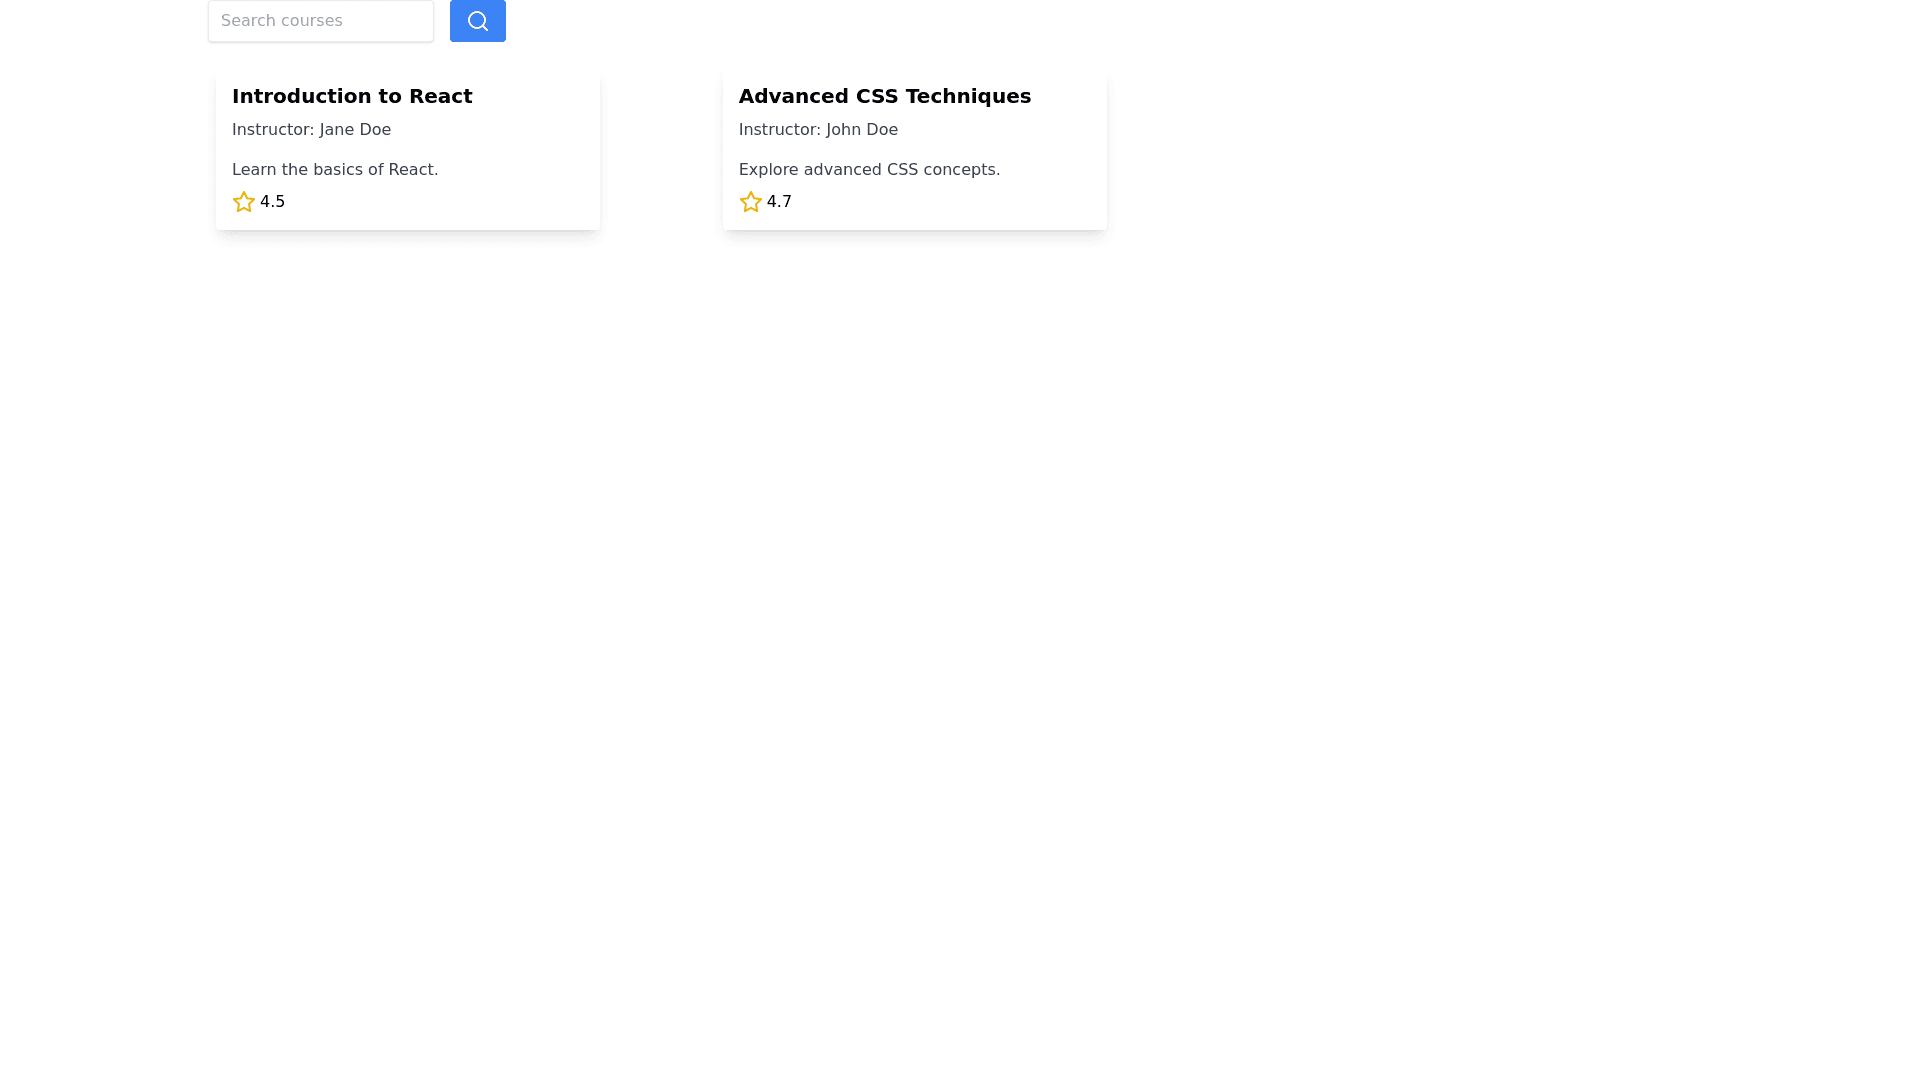Click the star icon next to 4.7
The height and width of the screenshot is (1080, 1920).
click(x=750, y=202)
